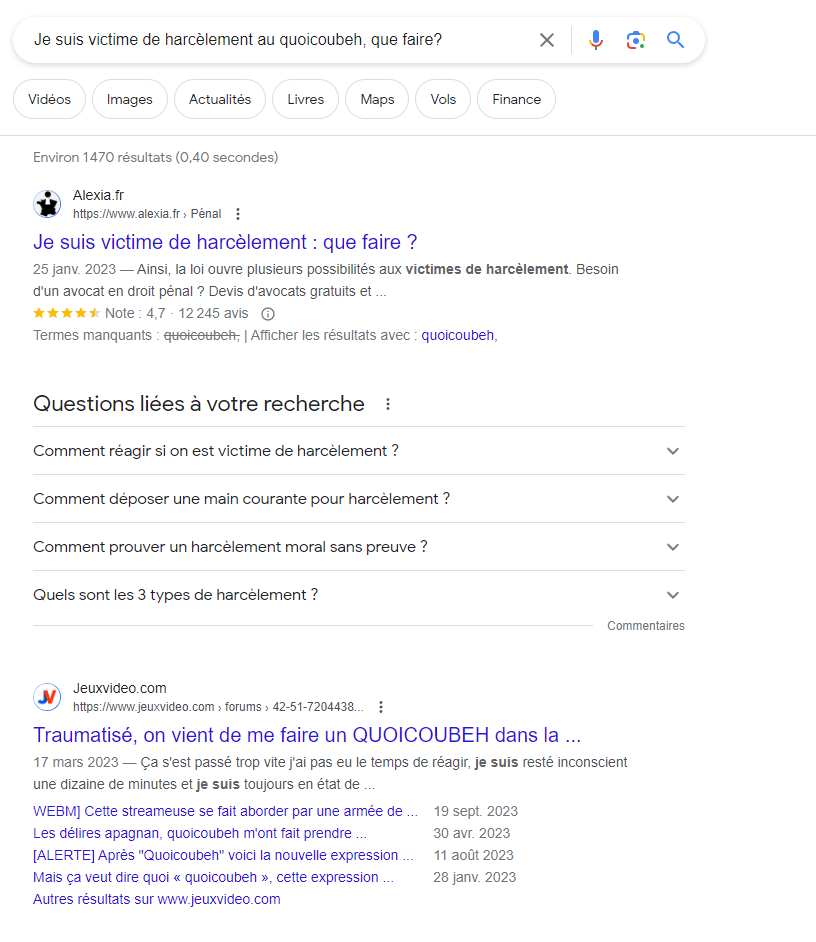Click the info icon next to 12 245 avis

pyautogui.click(x=268, y=314)
